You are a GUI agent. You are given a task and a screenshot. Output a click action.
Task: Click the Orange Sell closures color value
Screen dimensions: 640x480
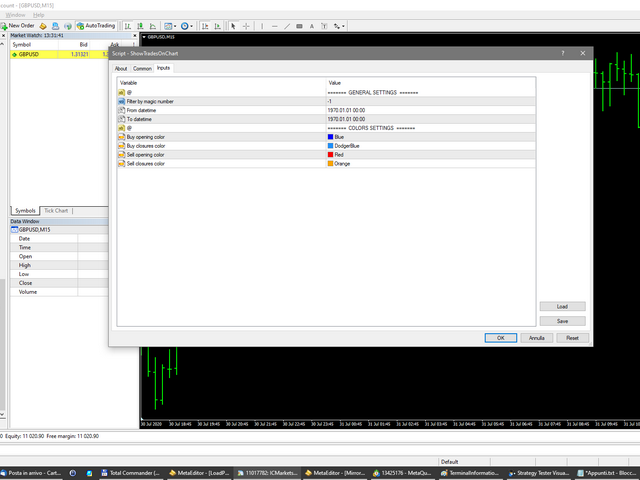point(342,164)
